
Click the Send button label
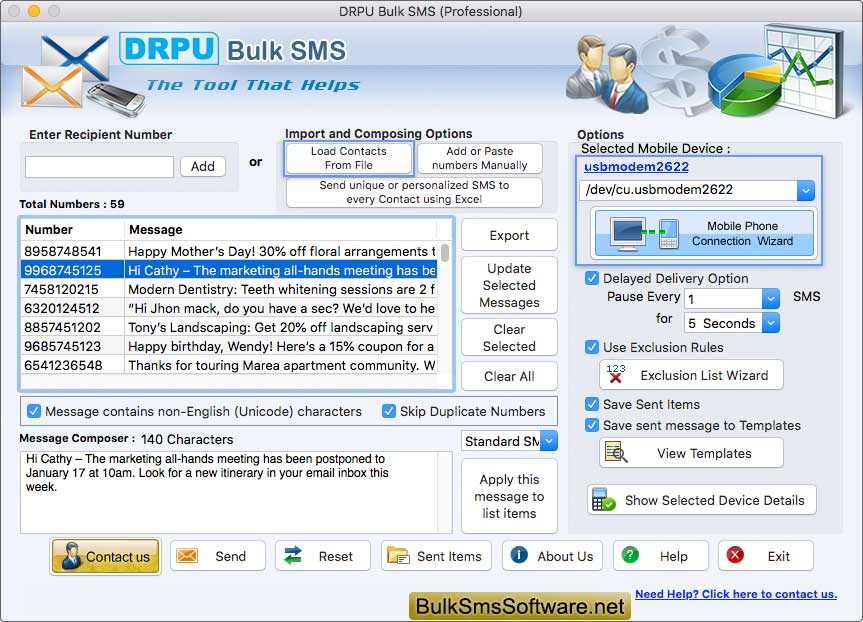click(x=231, y=556)
